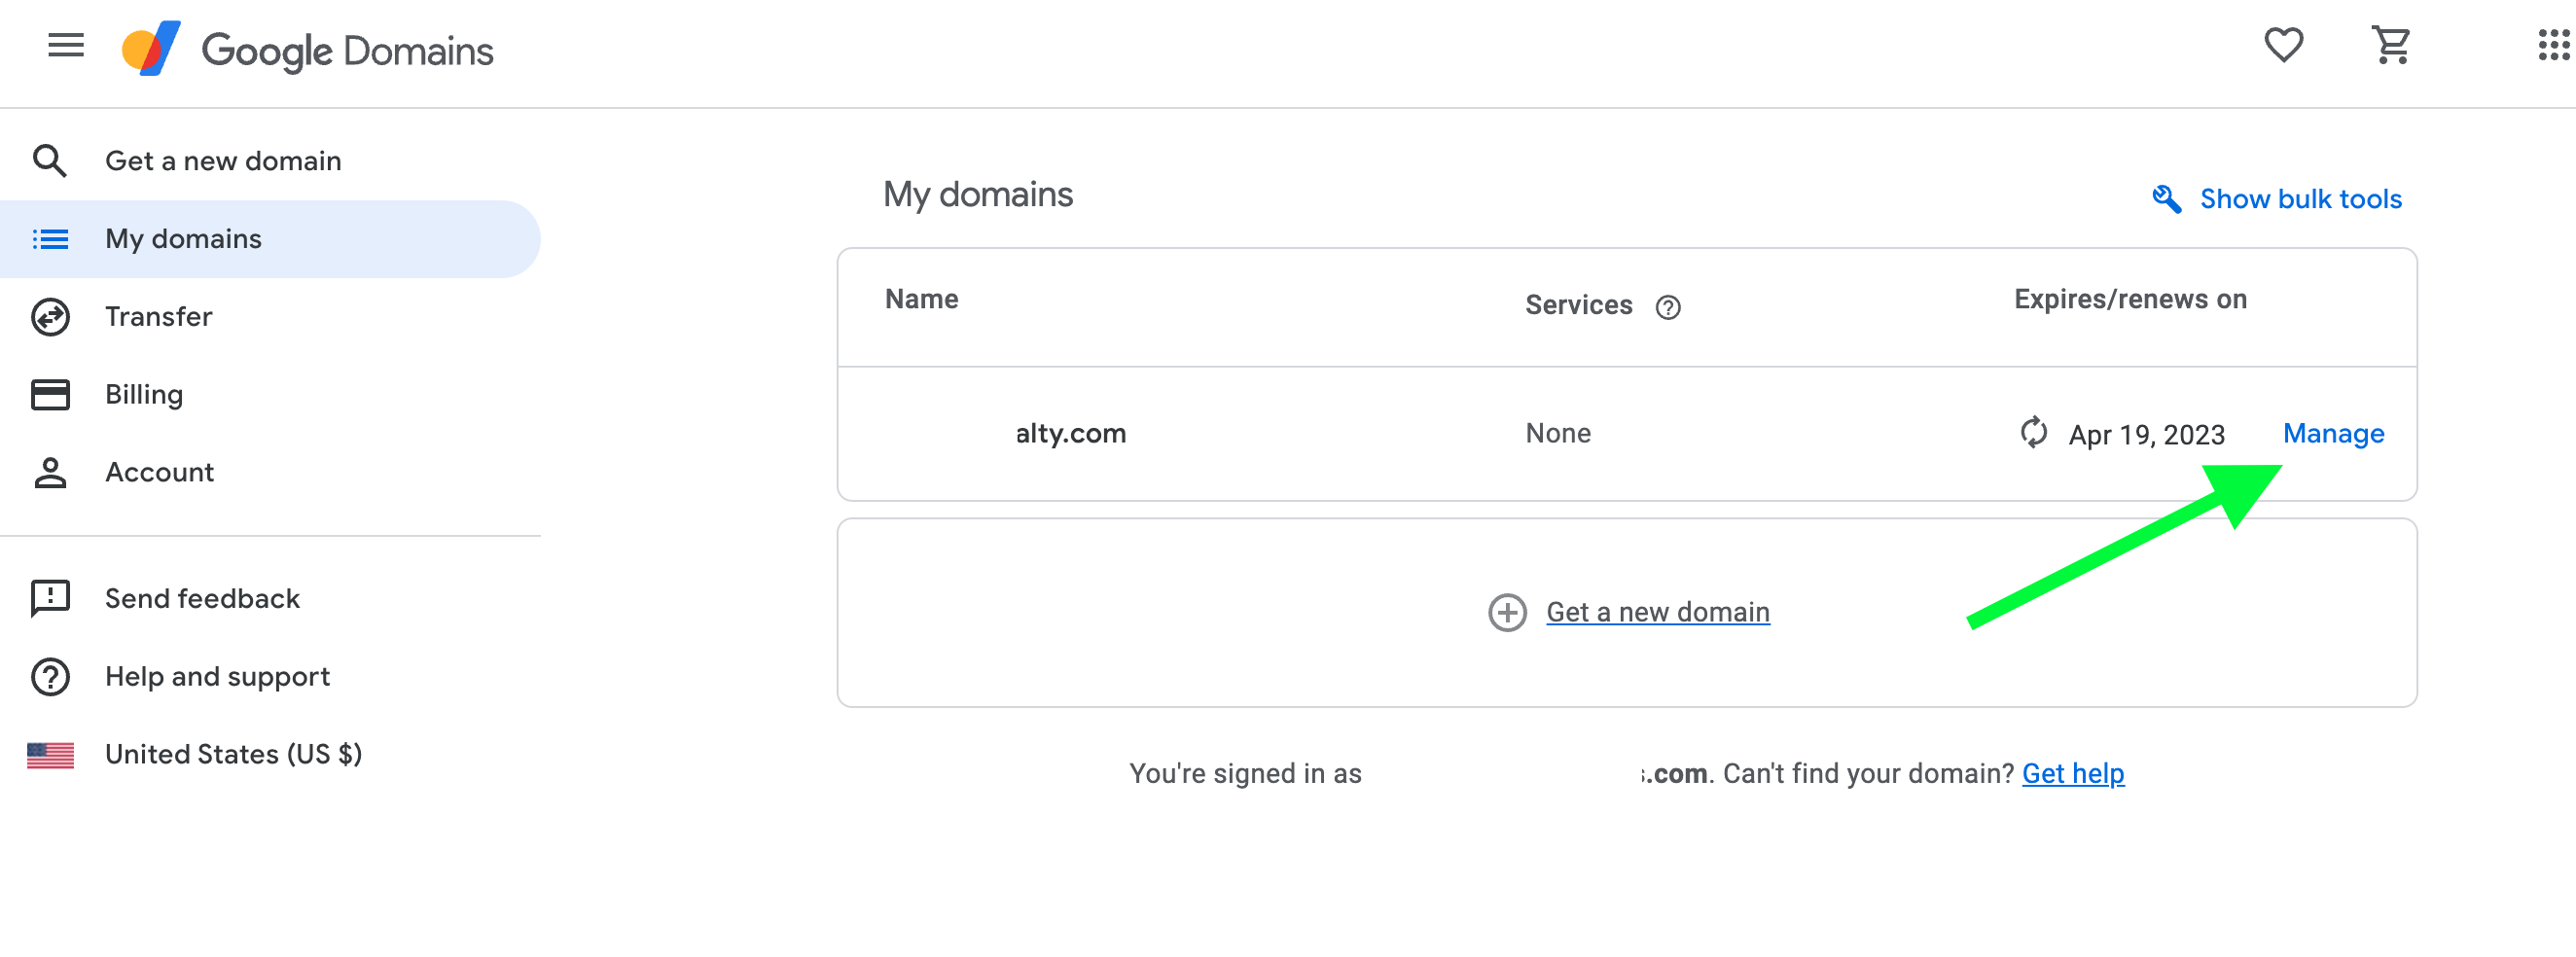Click Send feedback
Viewport: 2576px width, 957px height.
click(202, 598)
